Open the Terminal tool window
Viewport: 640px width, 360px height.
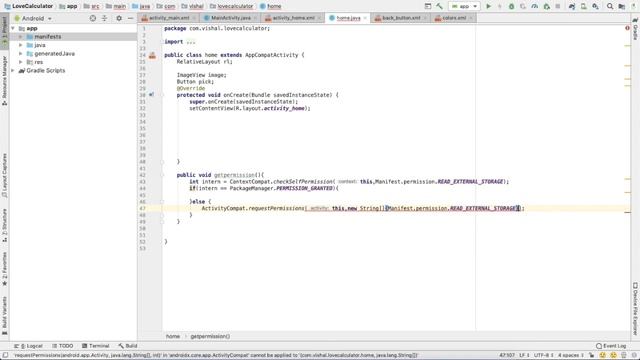95,346
